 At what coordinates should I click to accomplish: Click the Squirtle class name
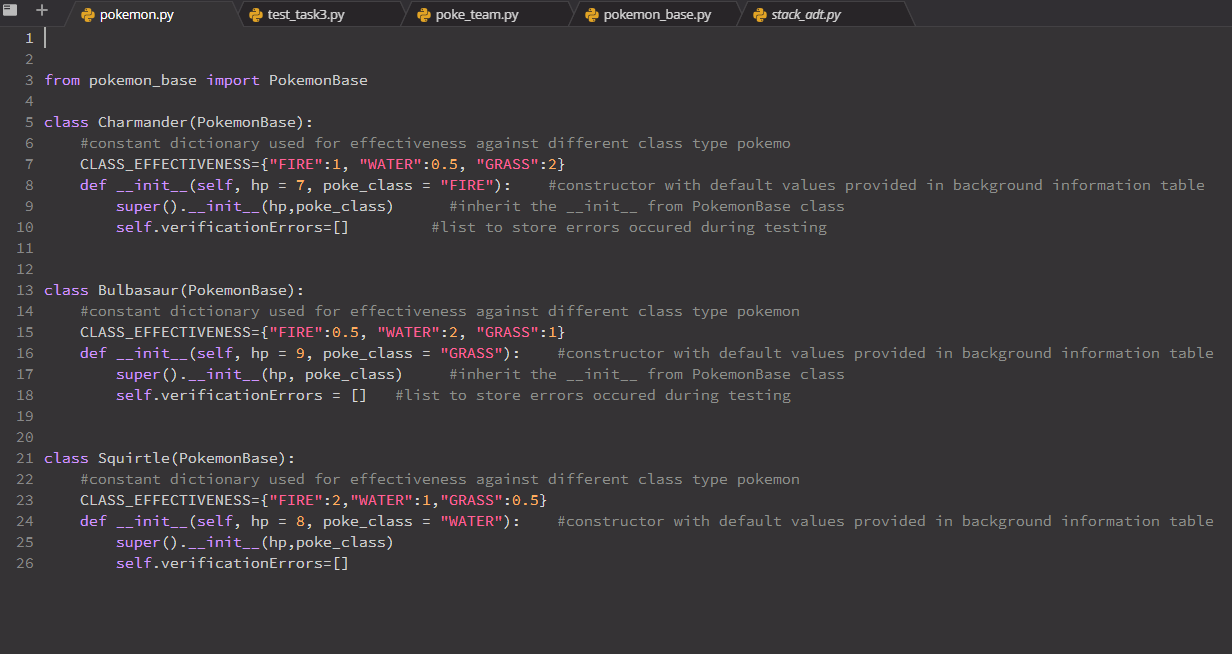click(134, 458)
